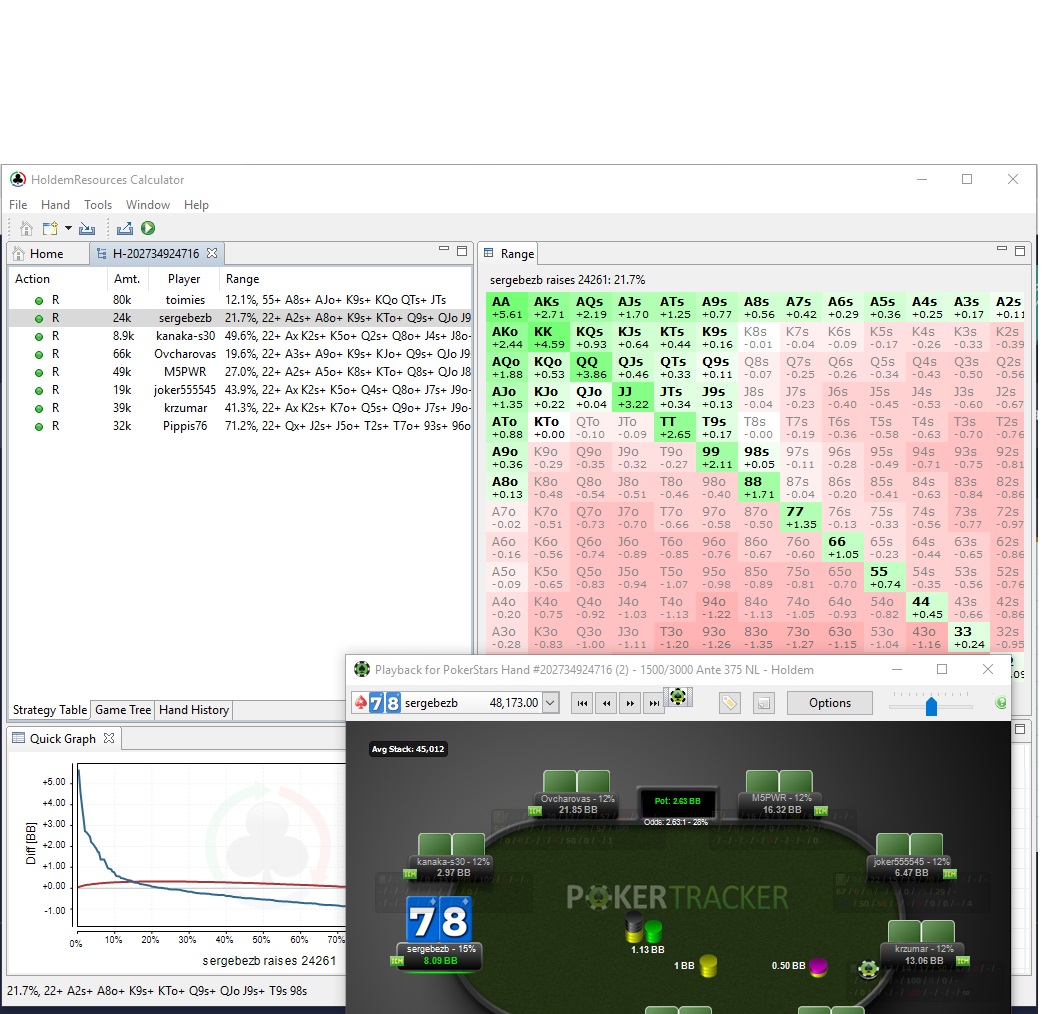The image size is (1043, 1014).
Task: Select the M5PWR 49k row
Action: [x=240, y=372]
